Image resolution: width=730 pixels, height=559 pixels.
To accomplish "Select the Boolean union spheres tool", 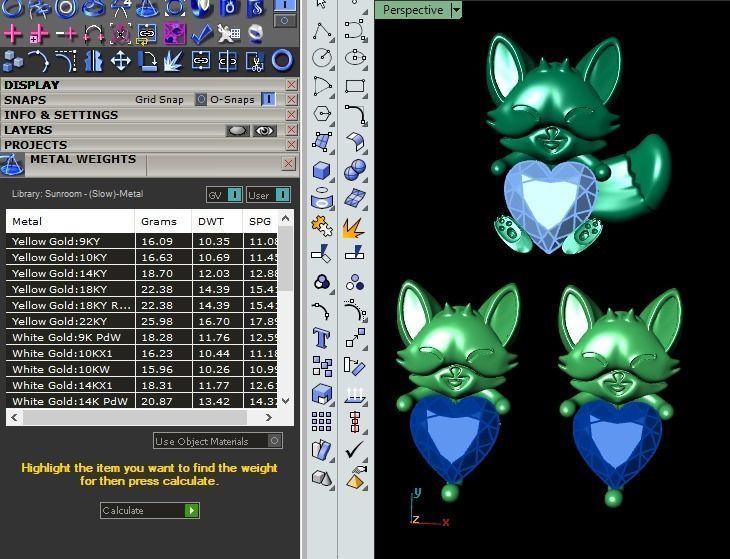I will pyautogui.click(x=355, y=170).
